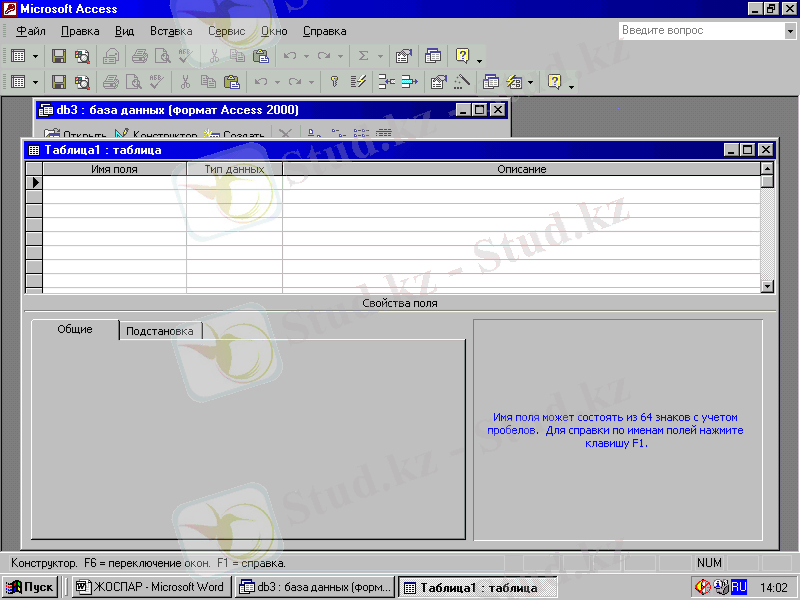Select the Общие tab
The image size is (800, 600).
point(75,330)
